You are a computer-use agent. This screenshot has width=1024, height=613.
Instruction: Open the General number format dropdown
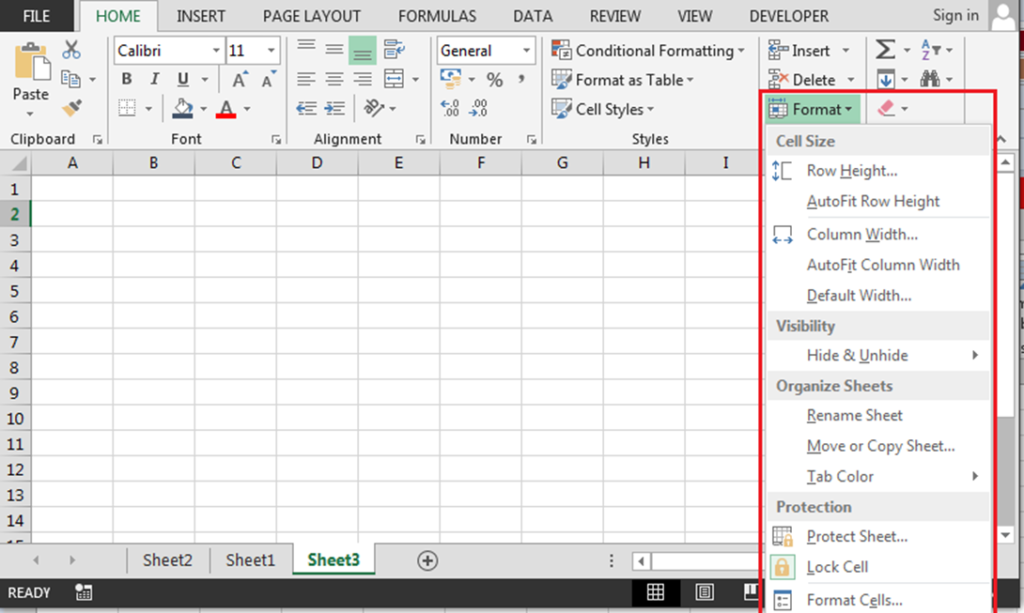526,50
